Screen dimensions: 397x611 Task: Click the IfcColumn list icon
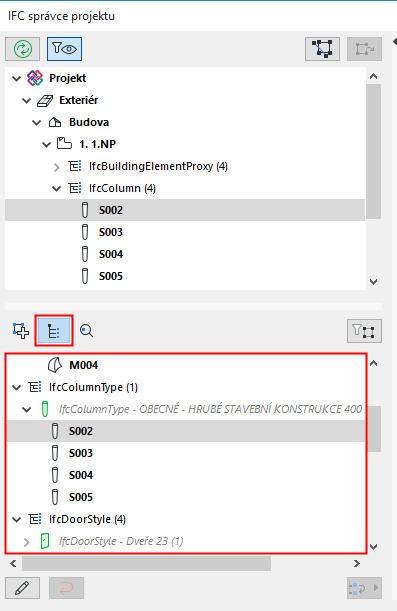(74, 188)
